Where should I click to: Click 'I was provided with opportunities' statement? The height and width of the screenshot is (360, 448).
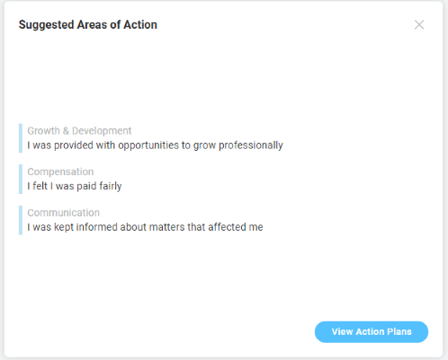(x=155, y=145)
